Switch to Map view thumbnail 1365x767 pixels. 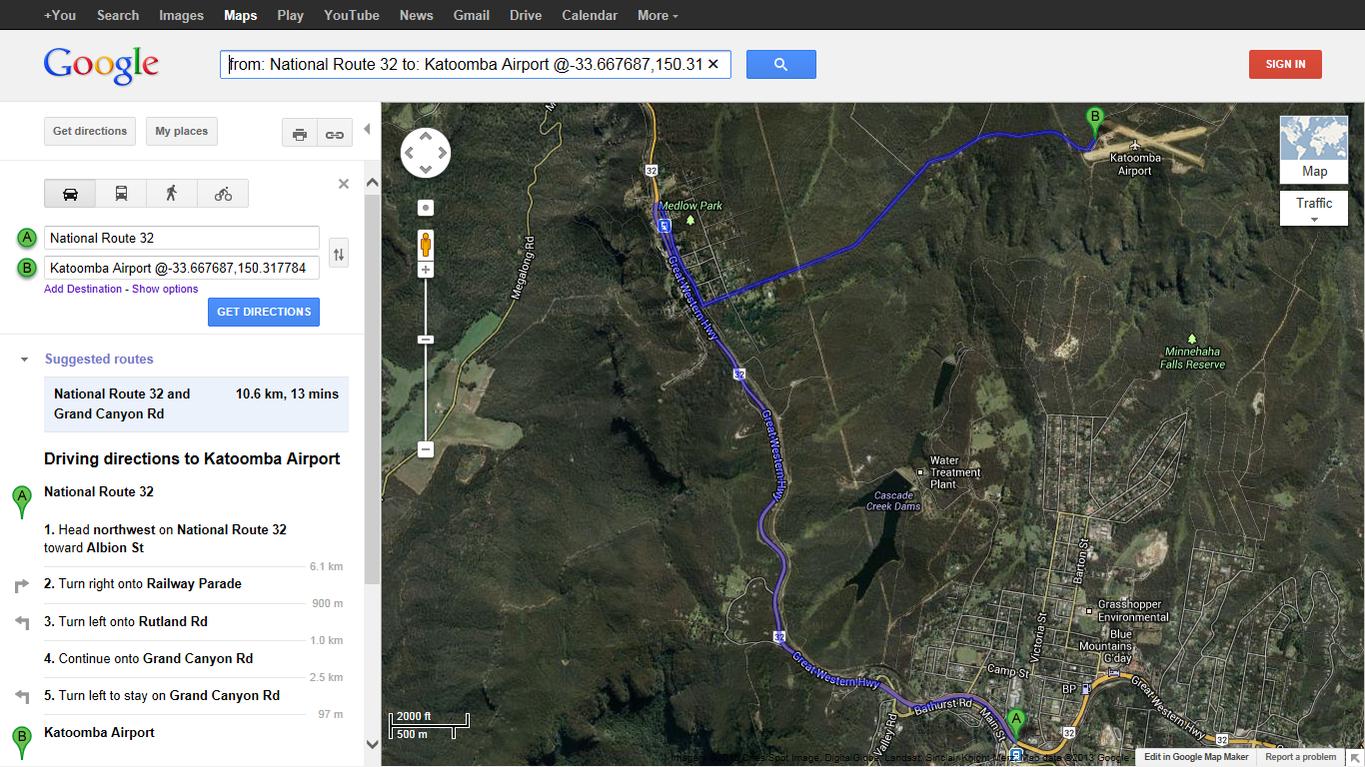(x=1314, y=149)
